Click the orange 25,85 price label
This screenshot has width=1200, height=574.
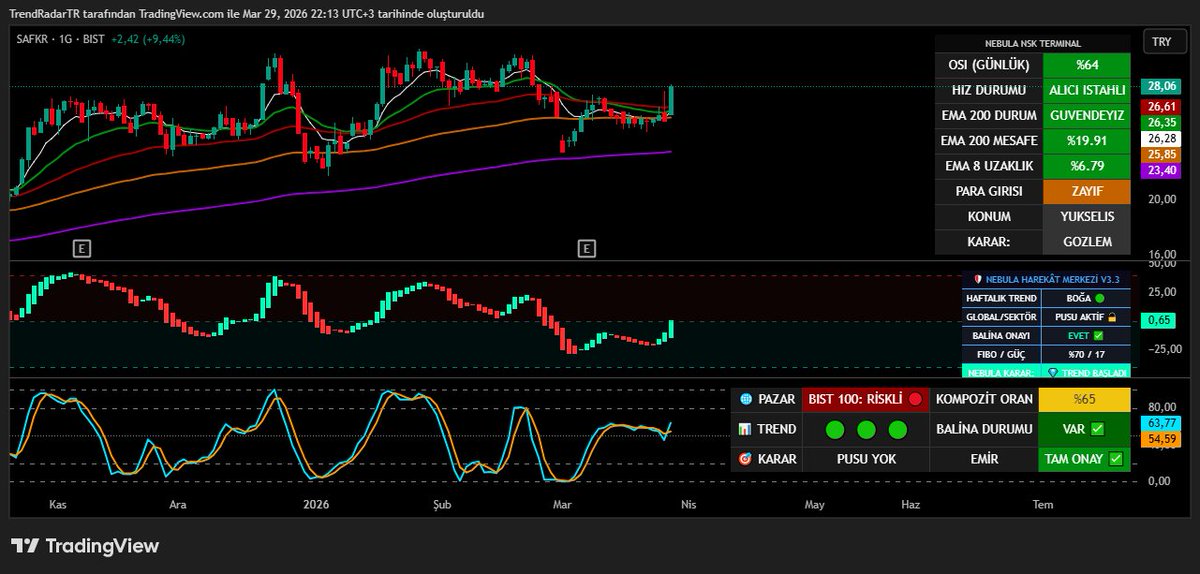pyautogui.click(x=1161, y=154)
